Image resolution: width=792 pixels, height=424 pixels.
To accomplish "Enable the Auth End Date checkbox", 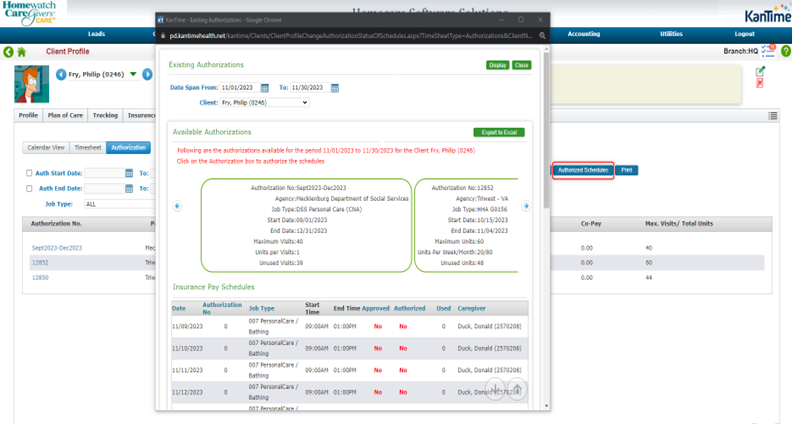I will pos(29,188).
